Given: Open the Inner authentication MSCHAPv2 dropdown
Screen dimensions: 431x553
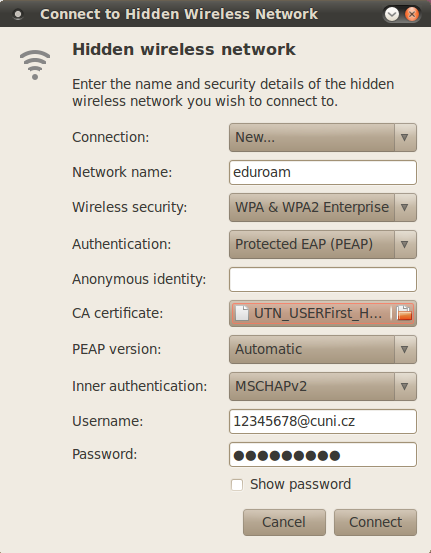Looking at the screenshot, I should click(323, 387).
